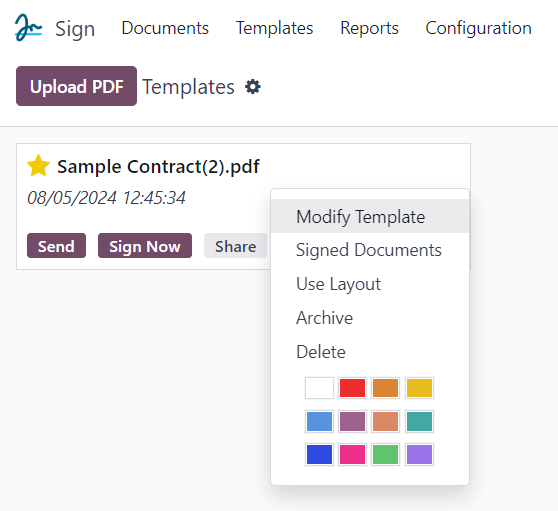The width and height of the screenshot is (558, 511).
Task: Open the Sample Contract(2).pdf template title
Action: coord(158,166)
